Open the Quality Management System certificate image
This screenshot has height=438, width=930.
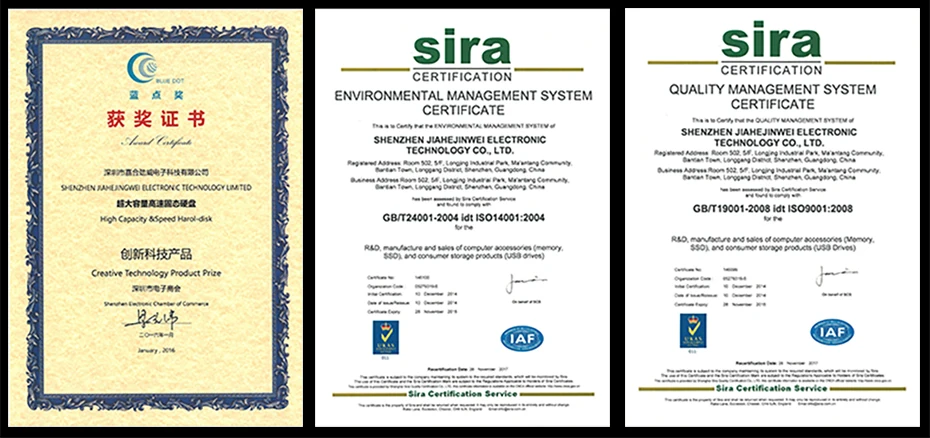tap(772, 217)
